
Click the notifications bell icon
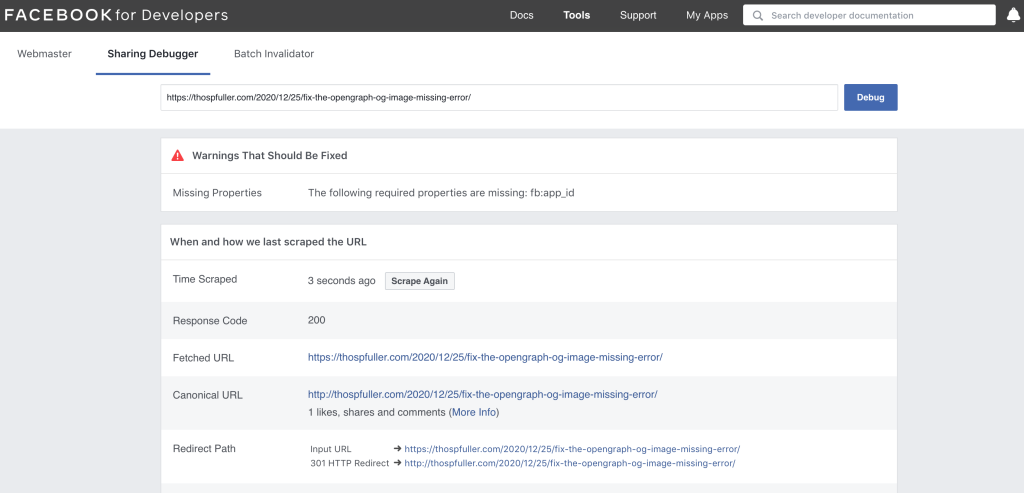coord(1014,15)
